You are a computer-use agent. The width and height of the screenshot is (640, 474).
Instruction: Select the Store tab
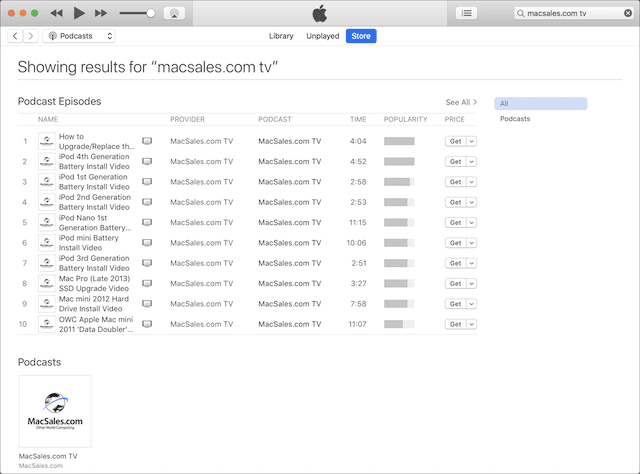click(x=361, y=36)
